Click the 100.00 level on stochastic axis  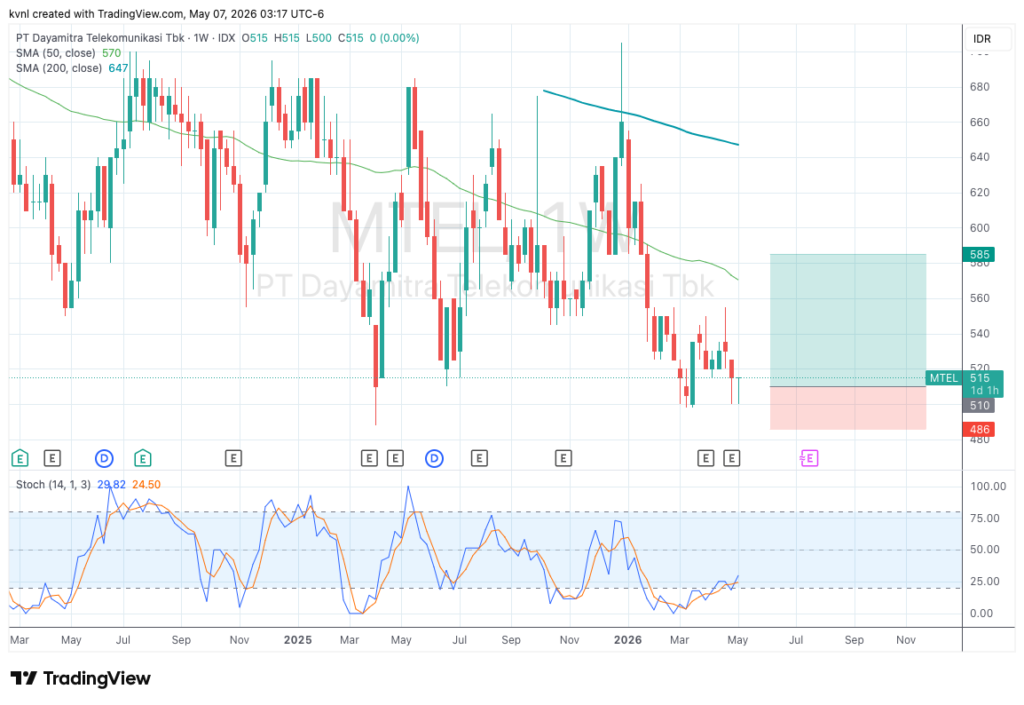[x=988, y=486]
